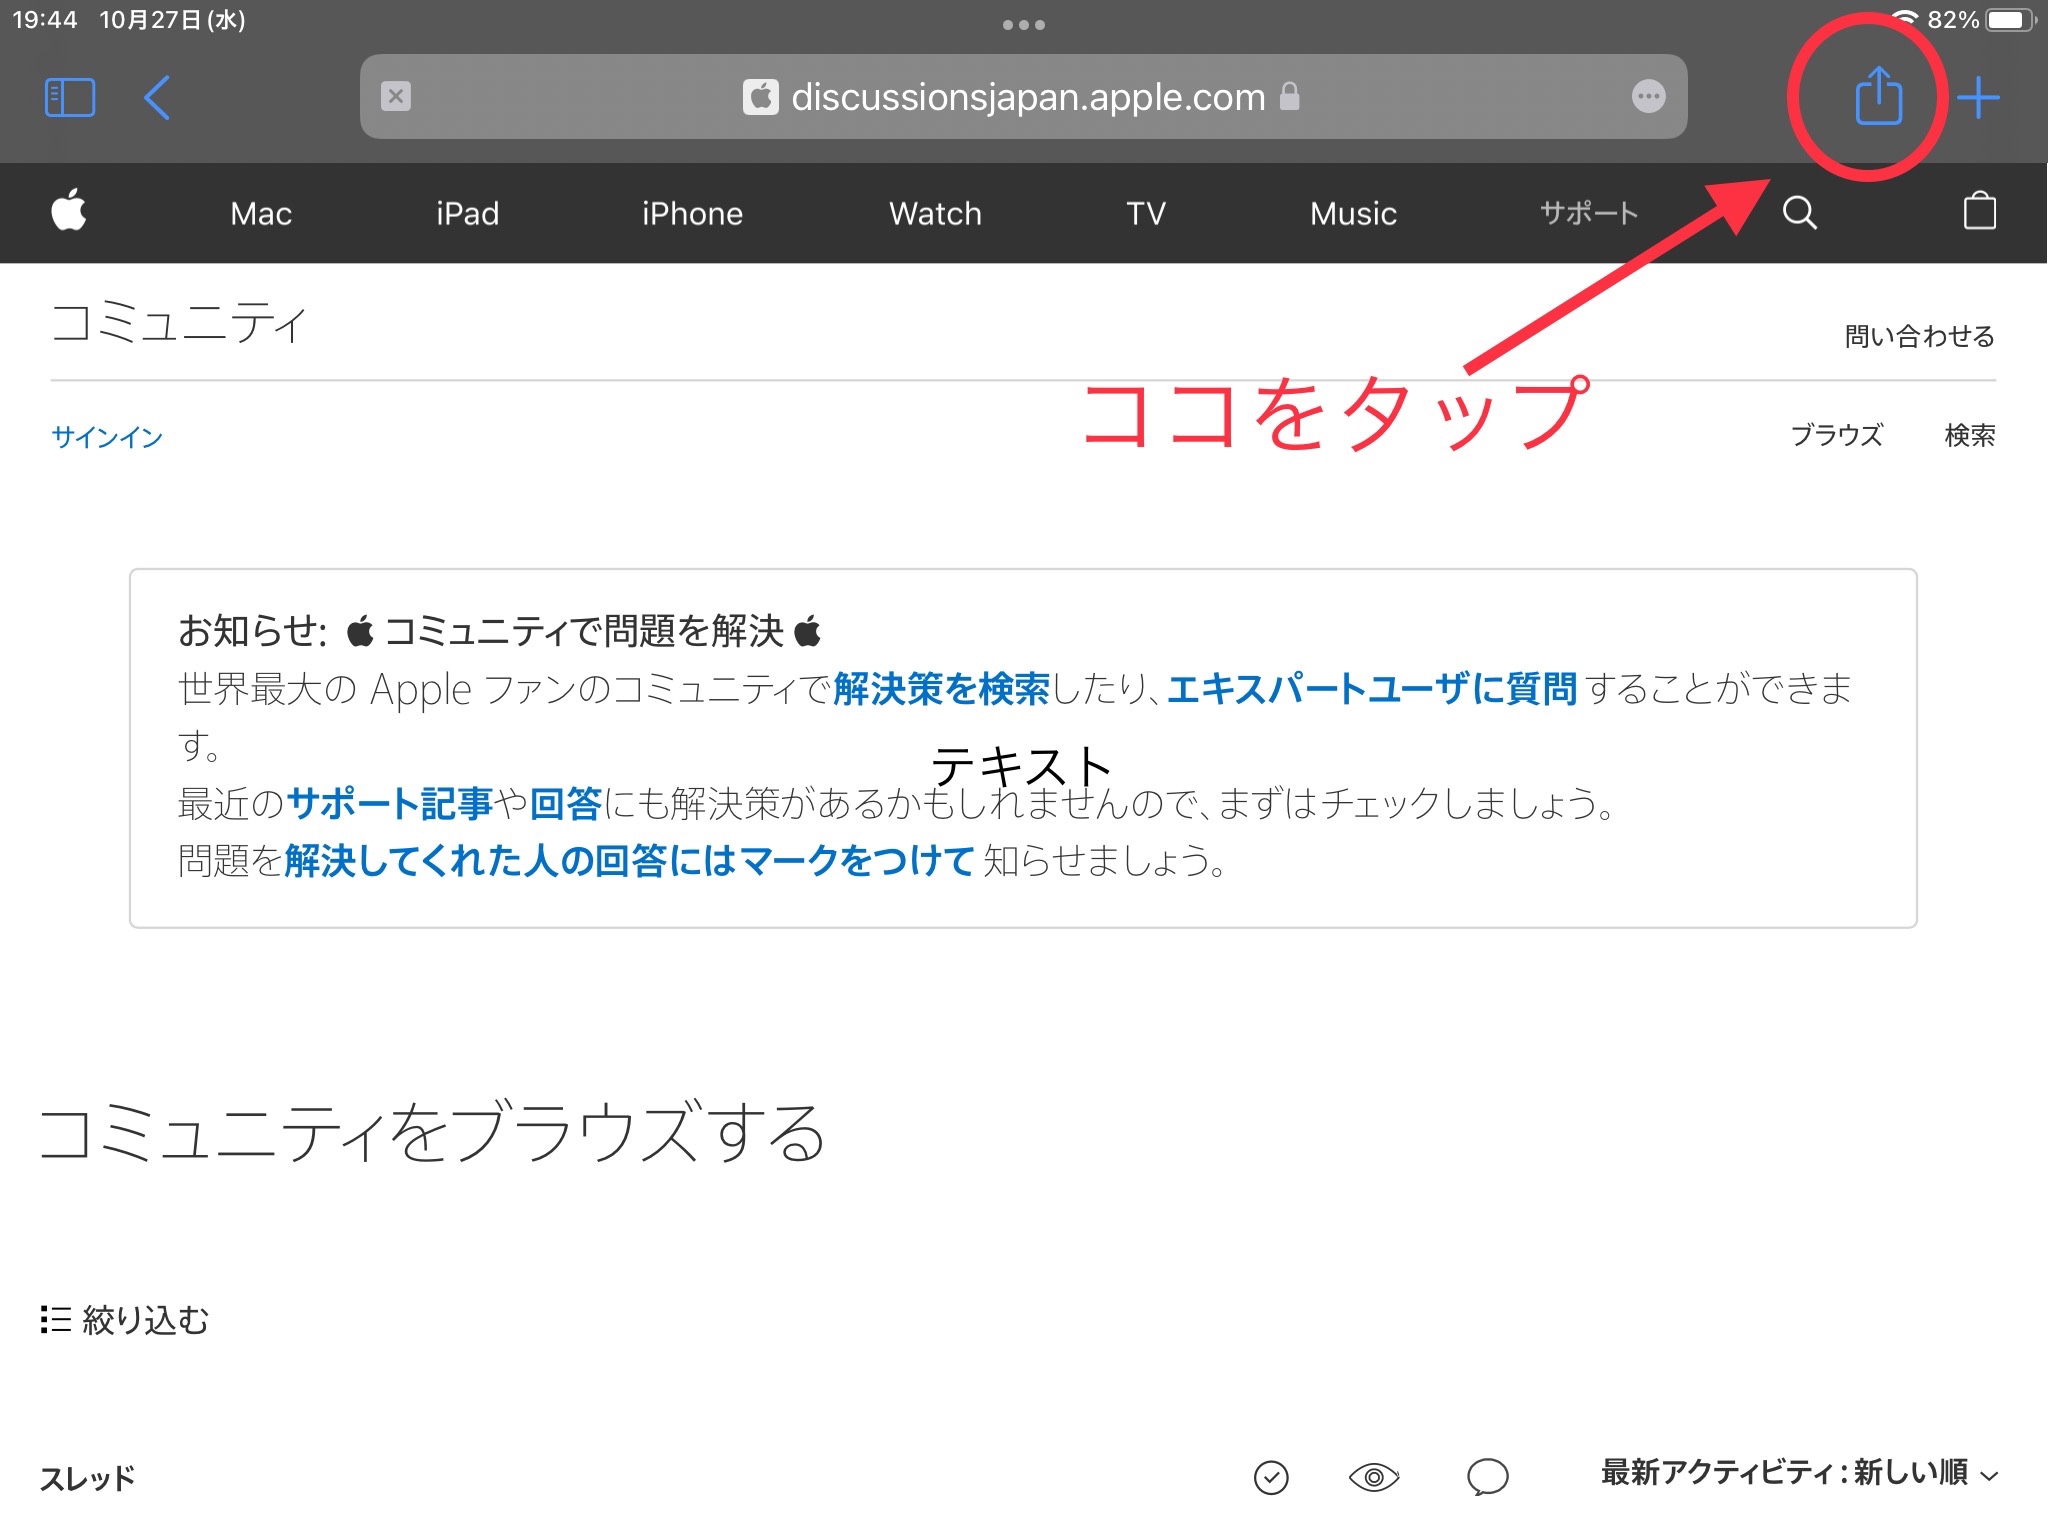This screenshot has height=1536, width=2048.
Task: Expand the 絞り込む filter list
Action: 125,1320
